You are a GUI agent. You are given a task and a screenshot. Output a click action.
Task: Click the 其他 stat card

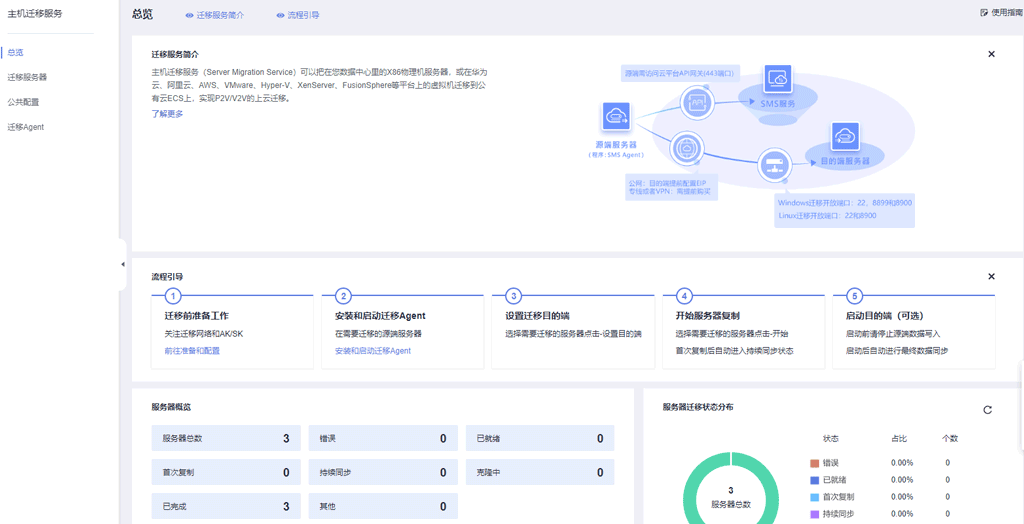pos(383,506)
